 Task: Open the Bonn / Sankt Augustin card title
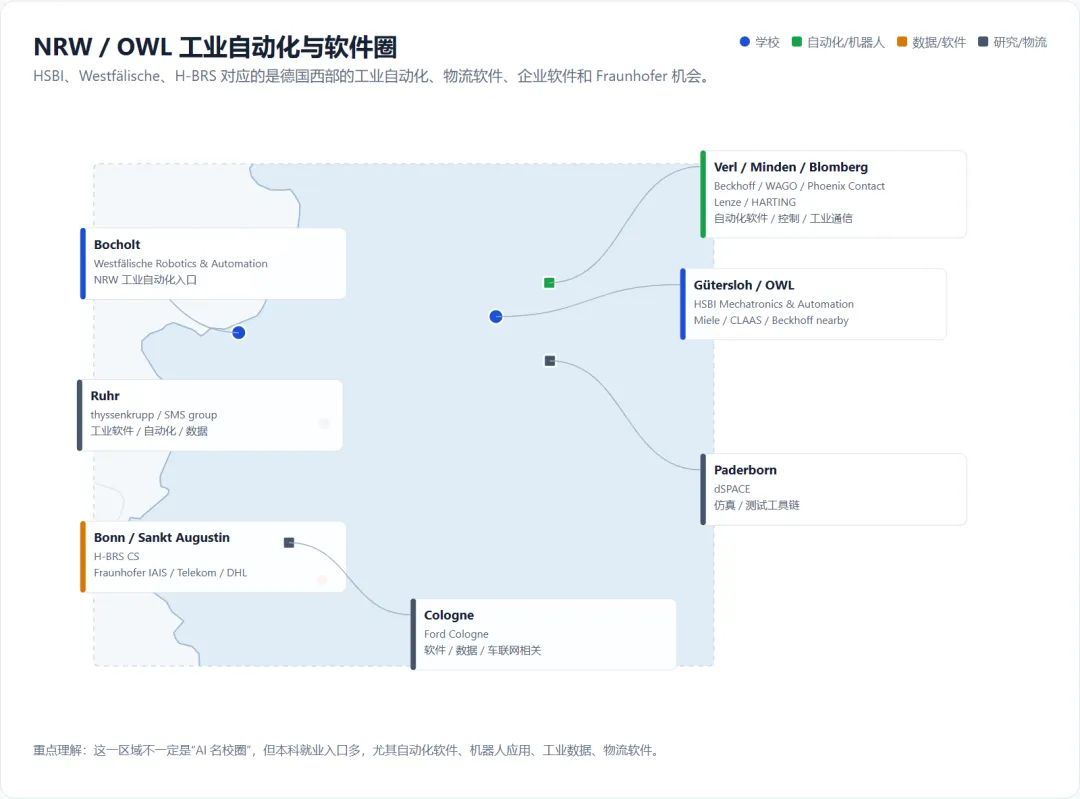pos(162,538)
